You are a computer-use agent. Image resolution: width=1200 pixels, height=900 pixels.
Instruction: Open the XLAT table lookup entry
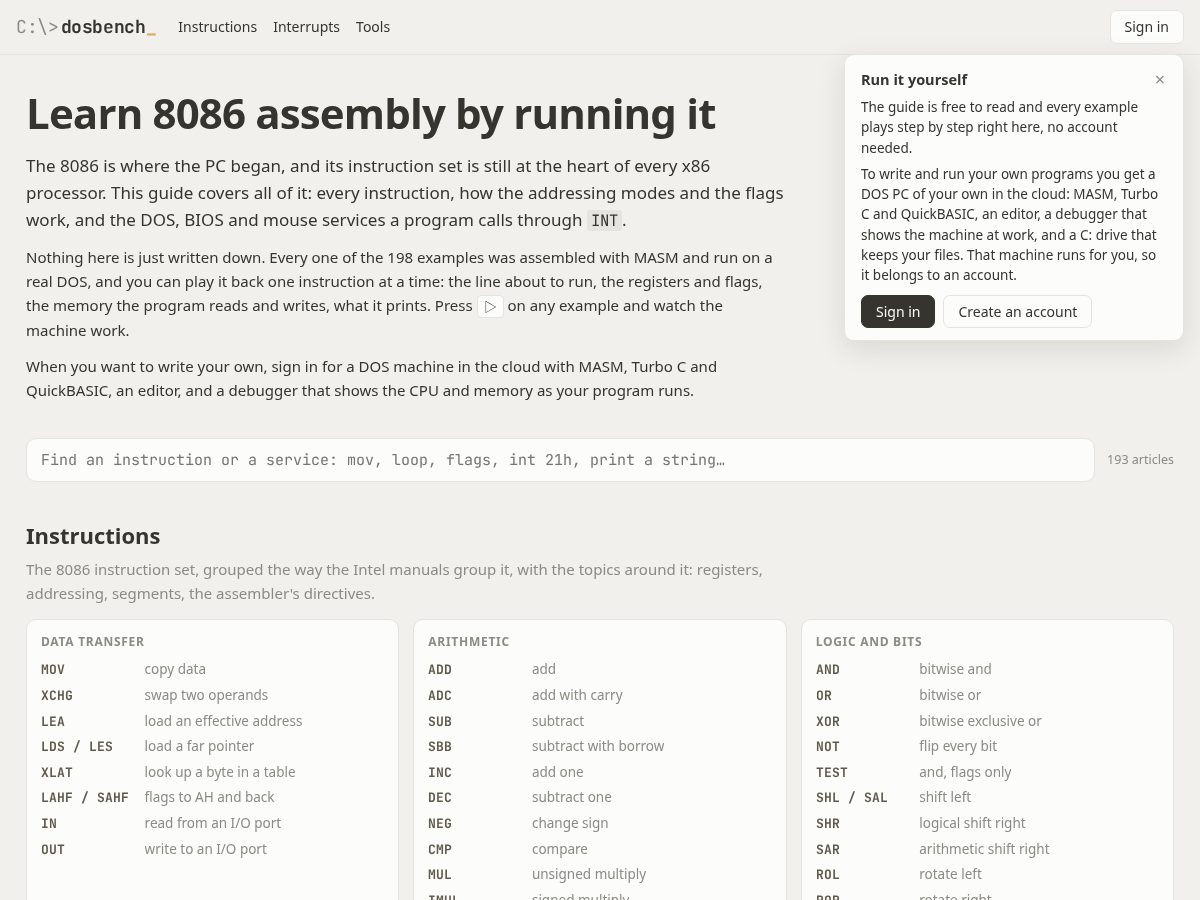[x=212, y=772]
